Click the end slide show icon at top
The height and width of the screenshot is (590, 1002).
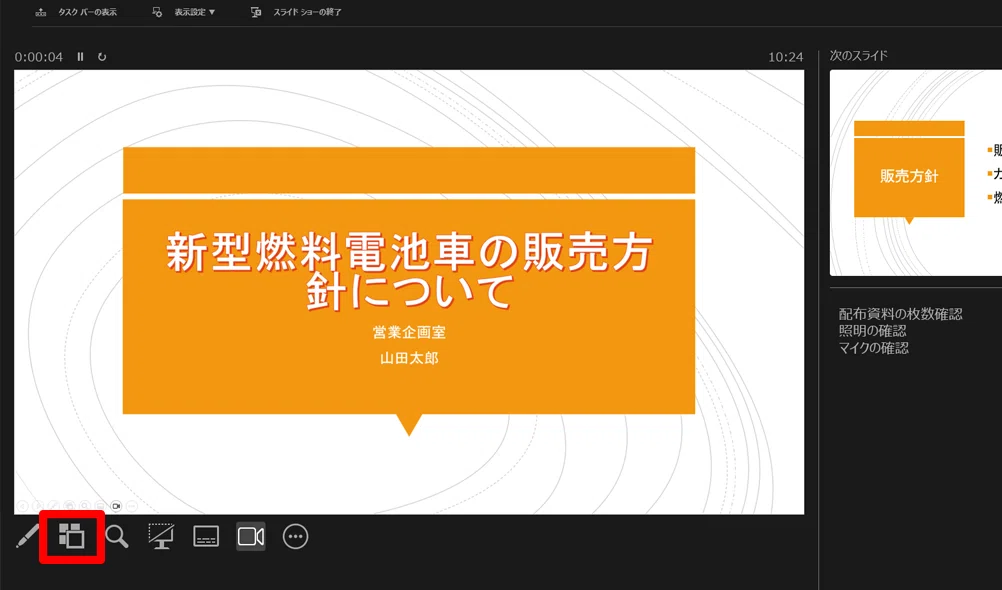[256, 12]
